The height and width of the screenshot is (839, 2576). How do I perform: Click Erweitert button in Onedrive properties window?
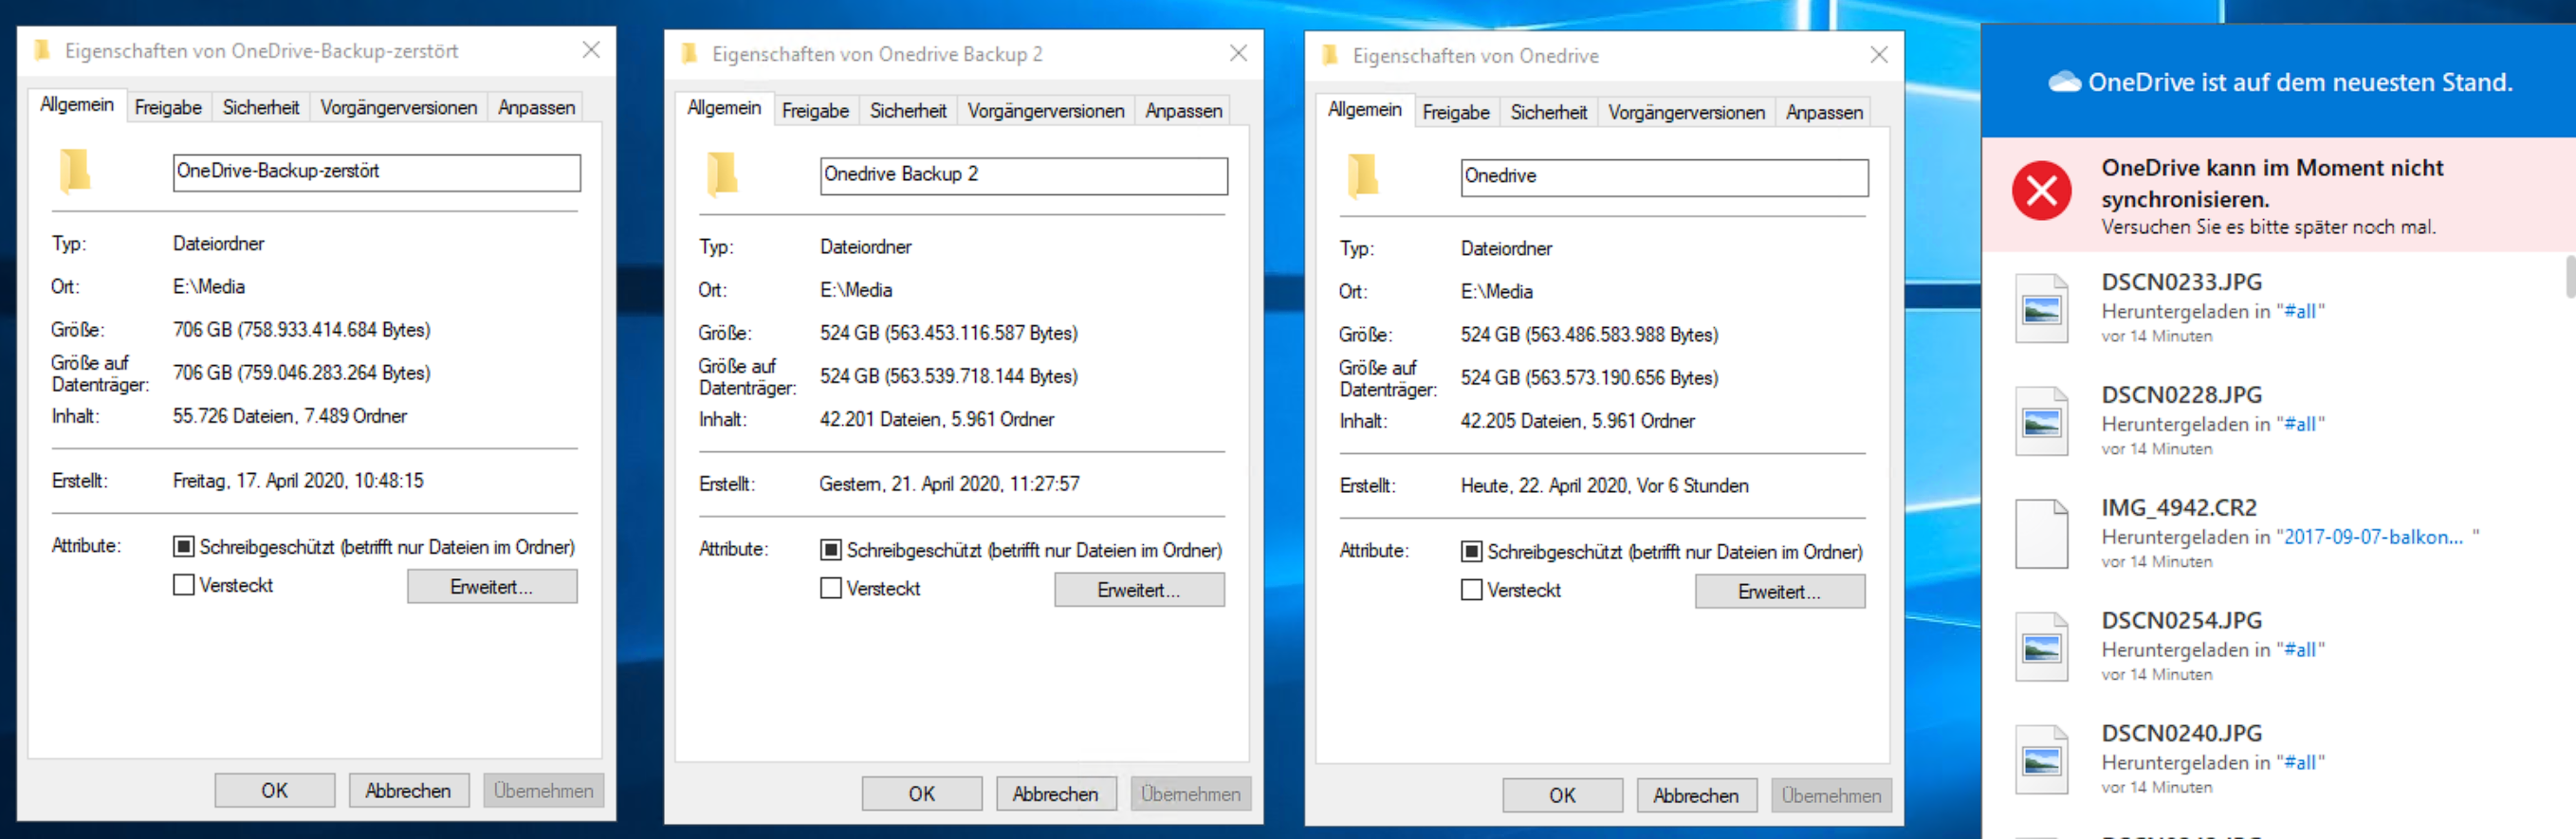(x=1779, y=591)
